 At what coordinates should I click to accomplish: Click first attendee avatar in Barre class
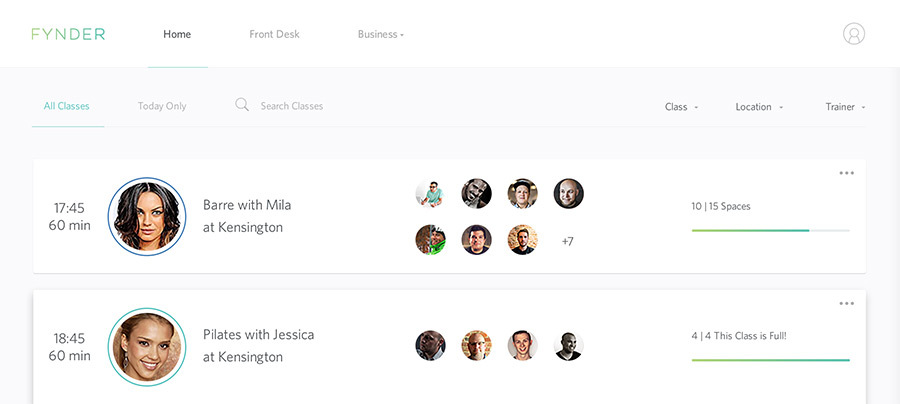(x=430, y=194)
